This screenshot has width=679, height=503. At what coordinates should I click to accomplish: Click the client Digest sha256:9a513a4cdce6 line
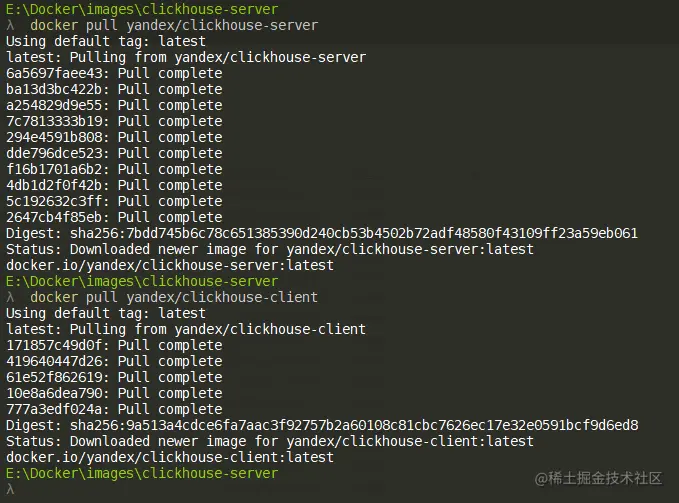point(322,426)
